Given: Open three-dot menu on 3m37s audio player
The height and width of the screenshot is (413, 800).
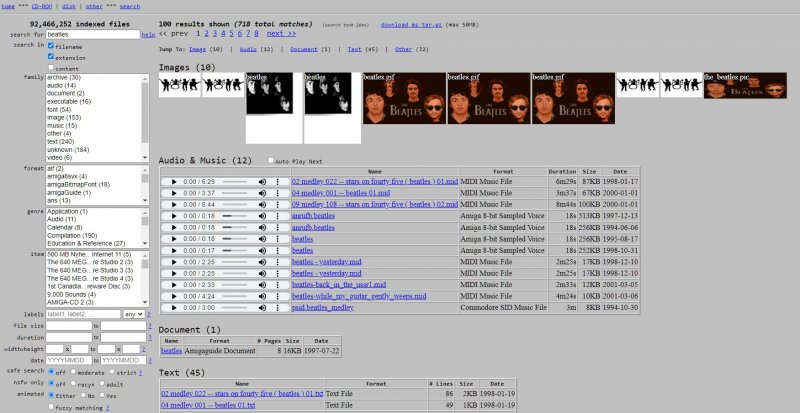Looking at the screenshot, I should click(x=277, y=193).
